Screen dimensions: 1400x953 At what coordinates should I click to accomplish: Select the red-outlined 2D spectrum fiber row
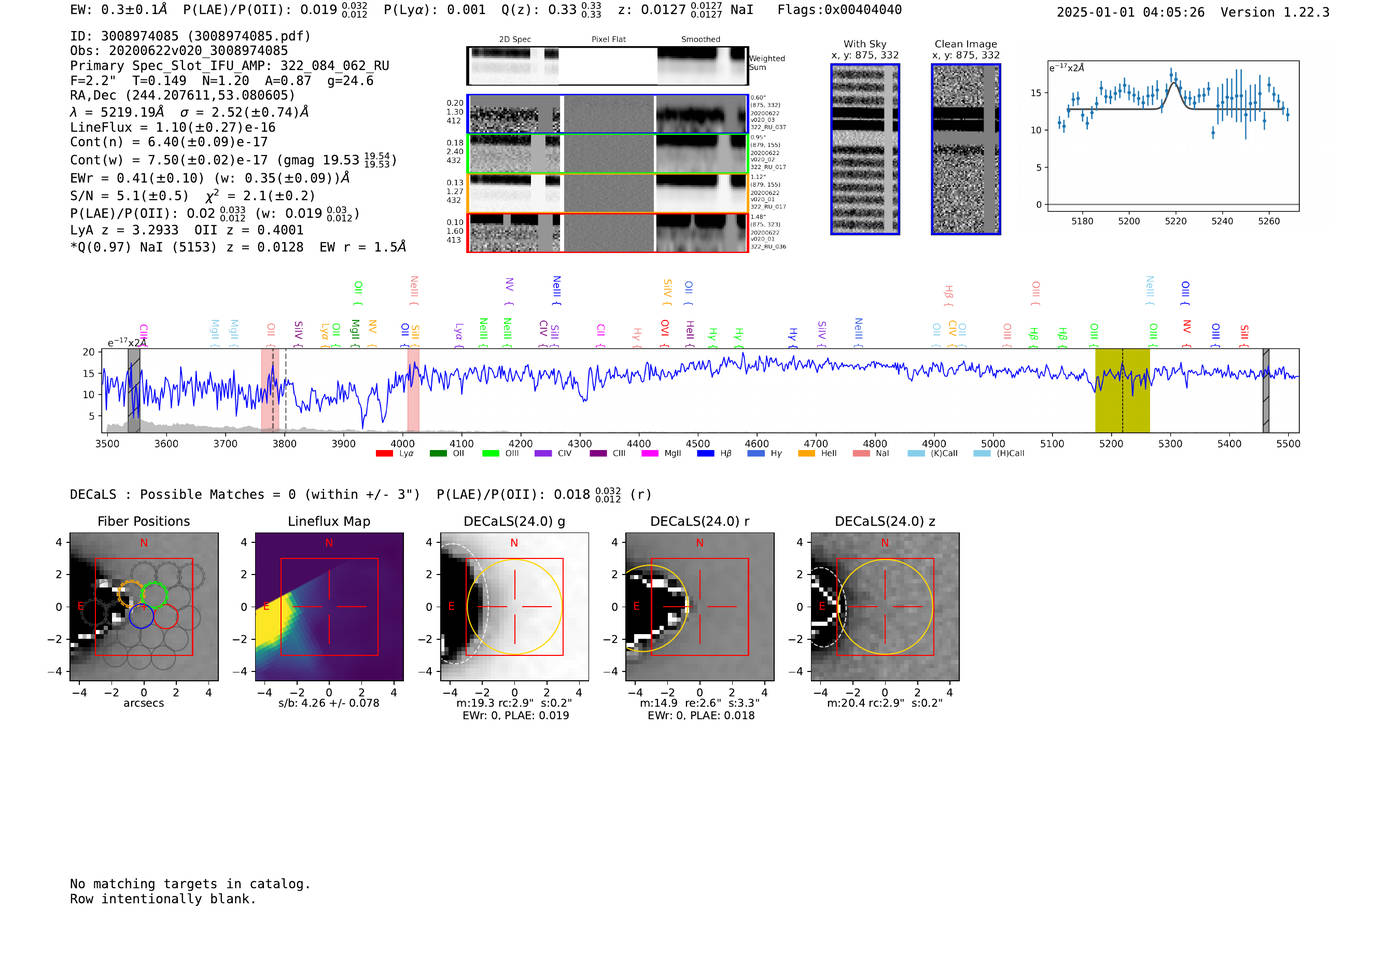608,233
